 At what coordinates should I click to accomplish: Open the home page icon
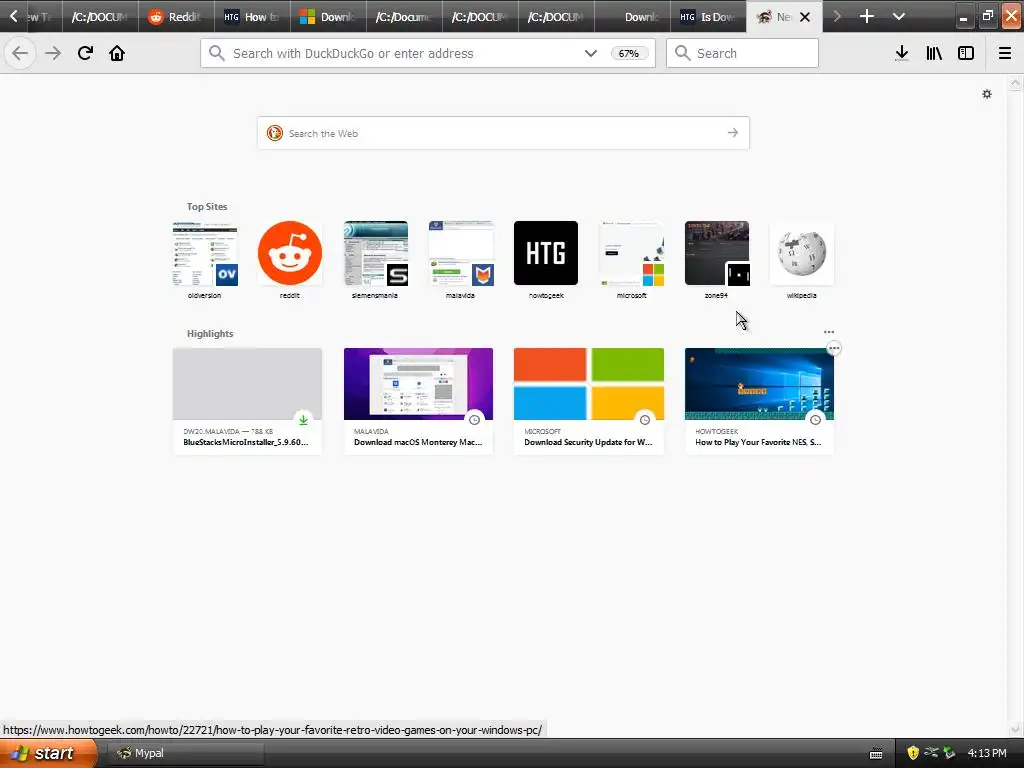click(x=117, y=53)
